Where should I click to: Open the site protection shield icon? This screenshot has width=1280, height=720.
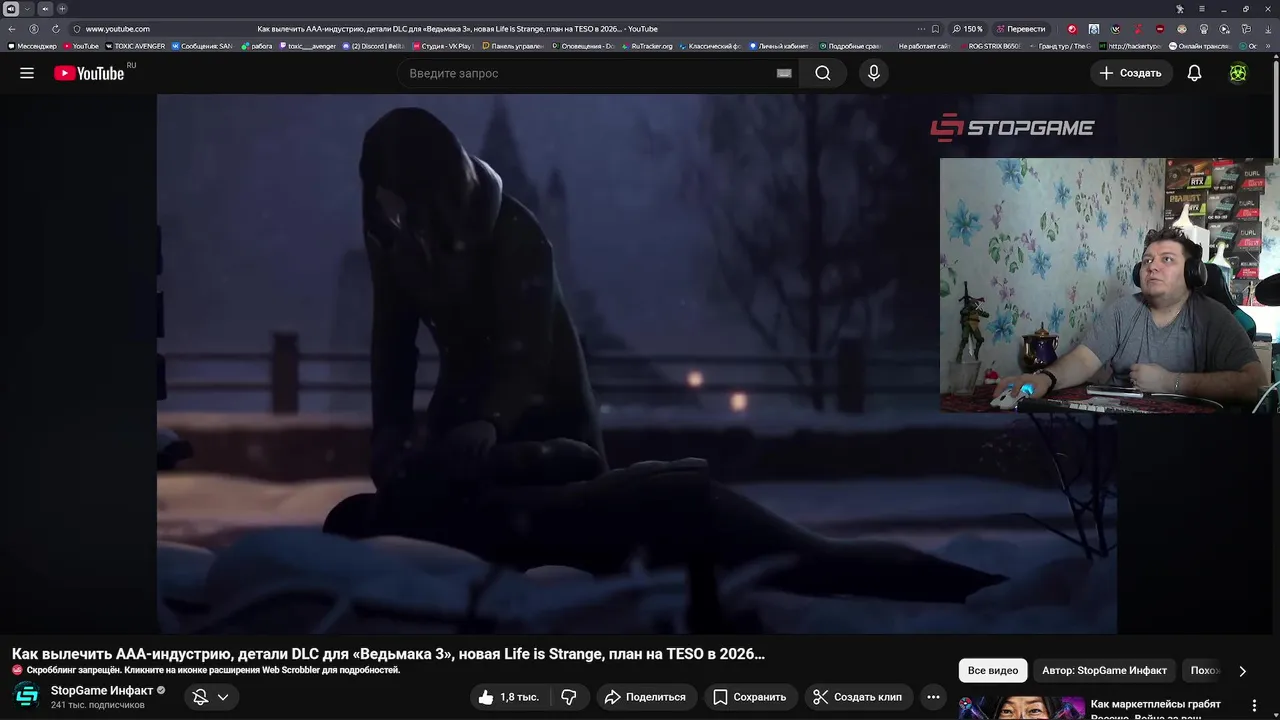tap(77, 29)
